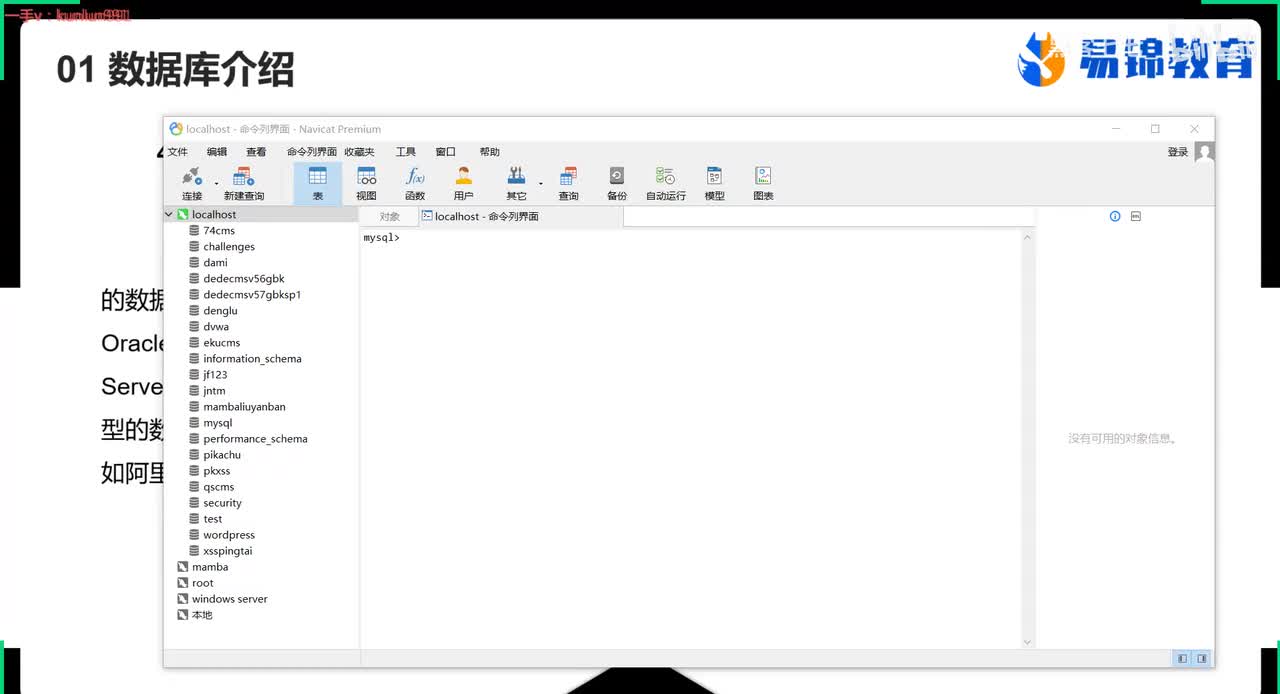Select the mamba connection

click(210, 567)
